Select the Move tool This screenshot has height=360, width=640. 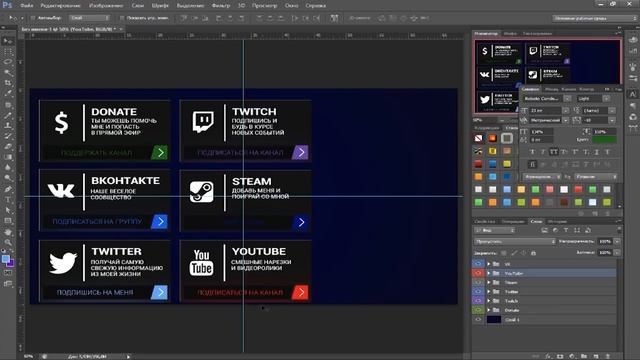click(x=8, y=41)
